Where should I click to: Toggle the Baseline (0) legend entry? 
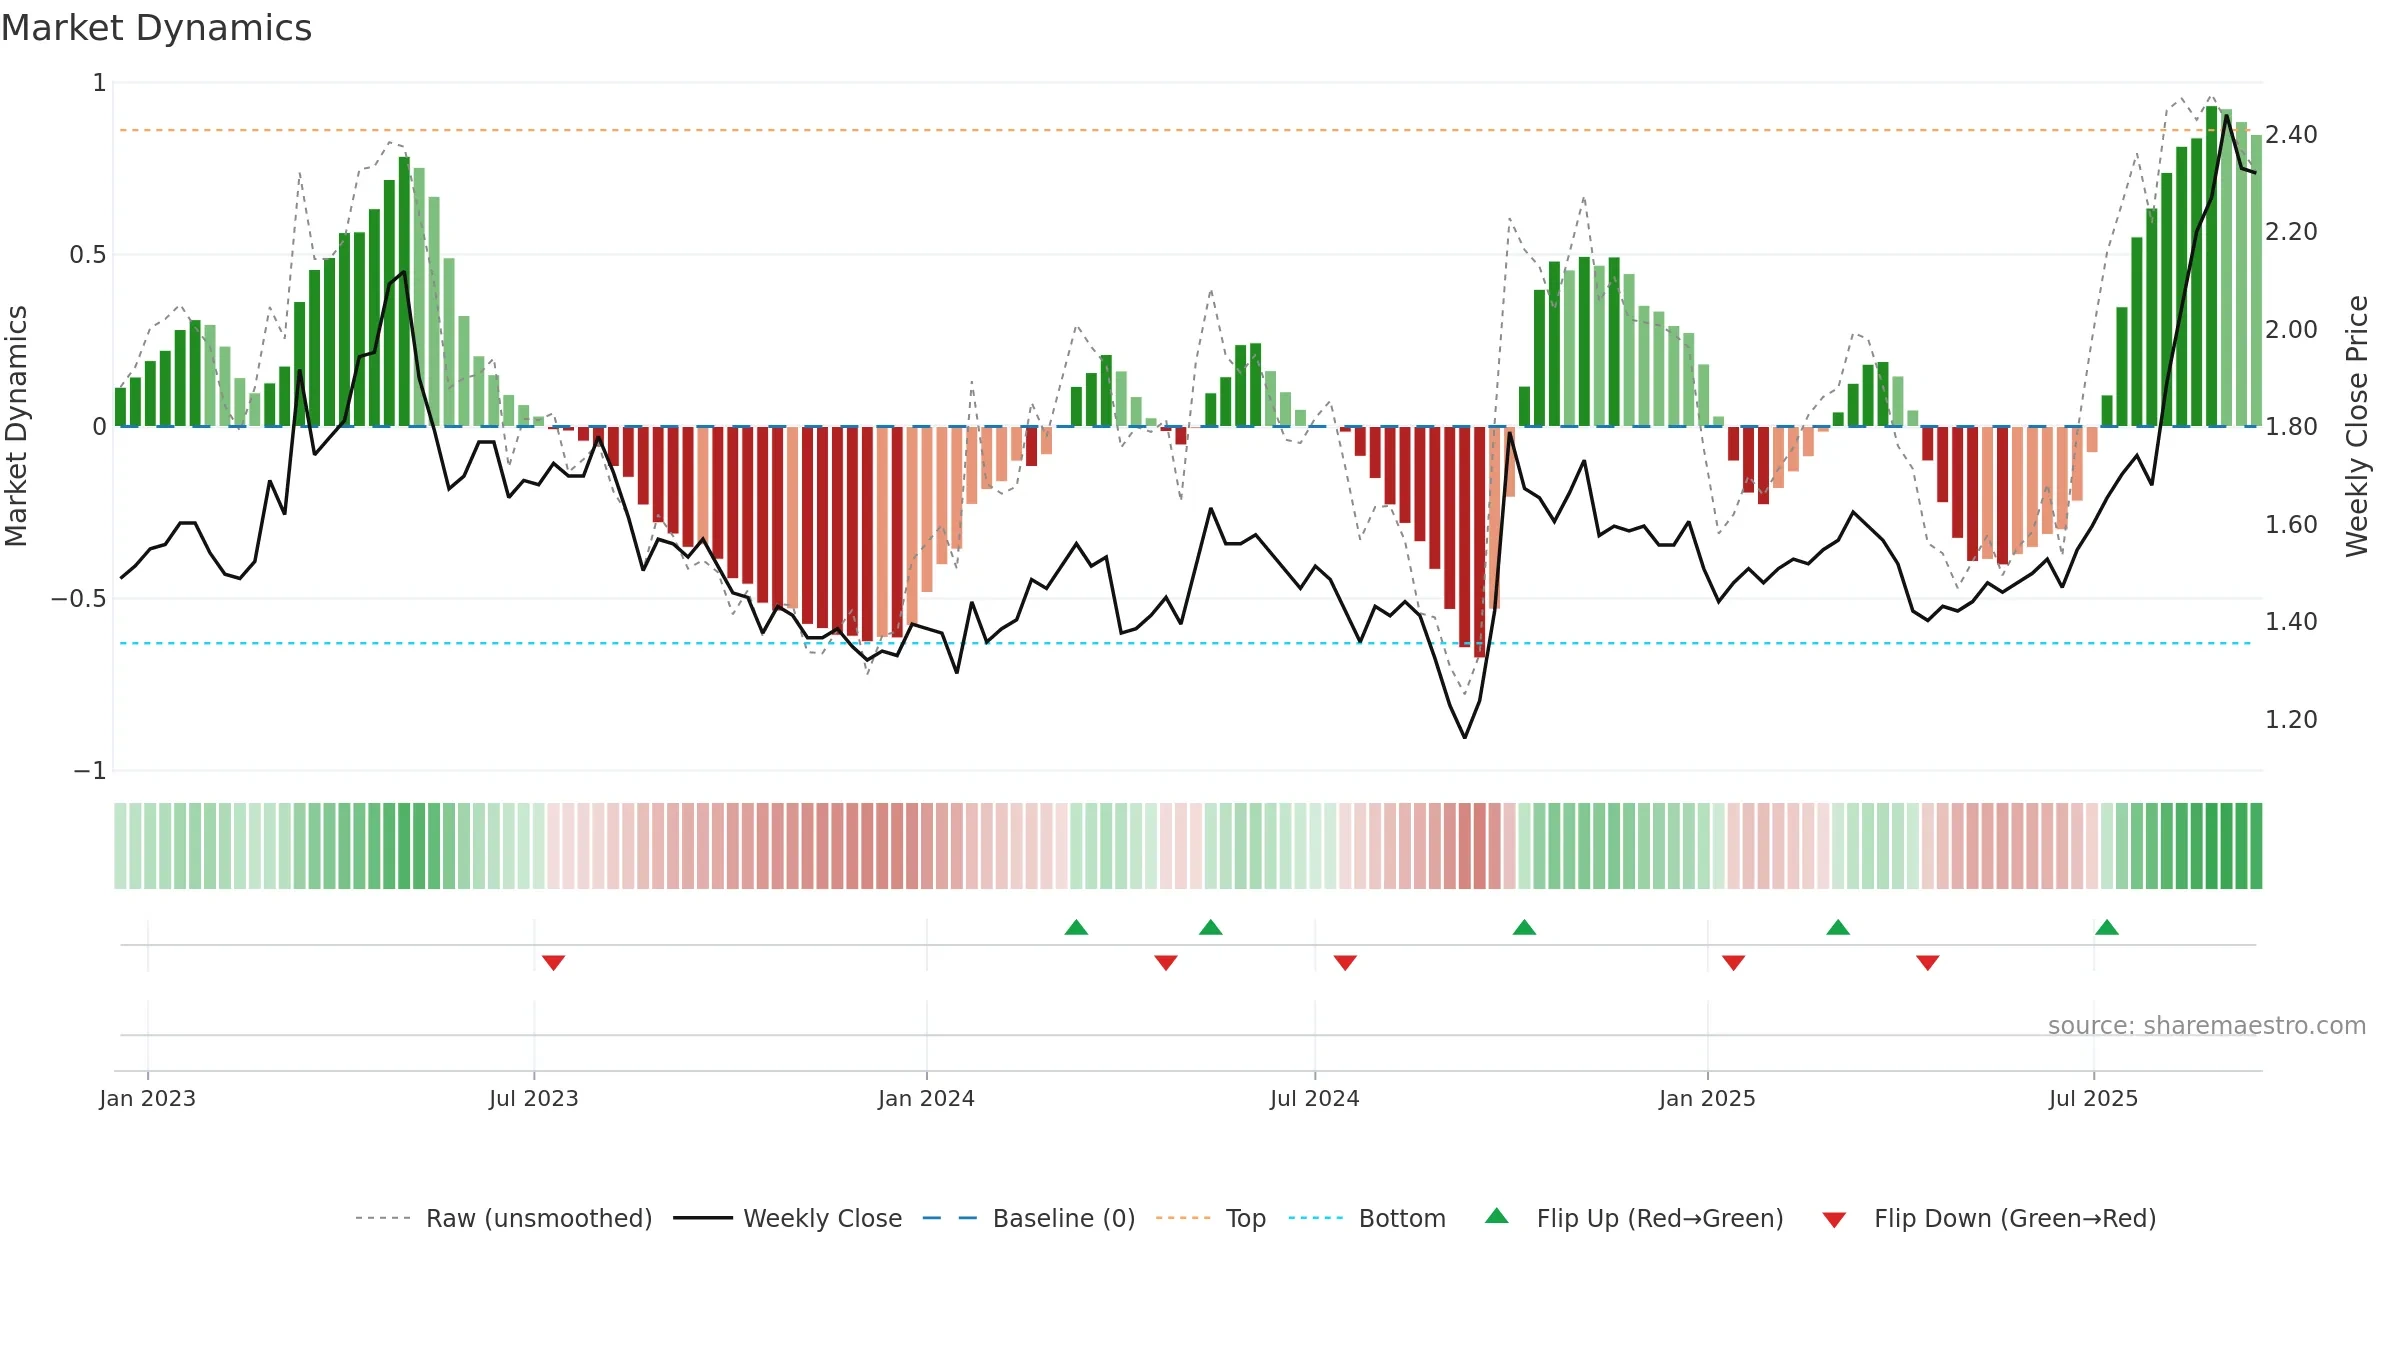[x=1029, y=1218]
